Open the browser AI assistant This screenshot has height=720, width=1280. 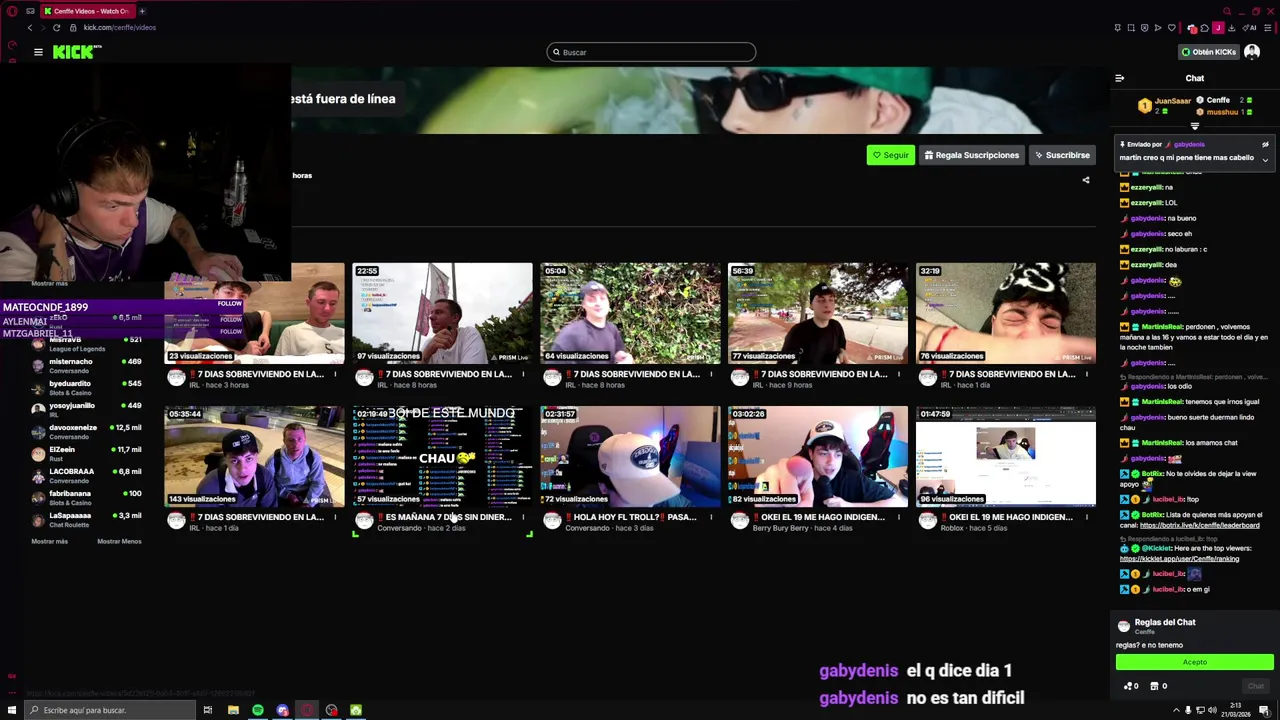(x=1251, y=27)
